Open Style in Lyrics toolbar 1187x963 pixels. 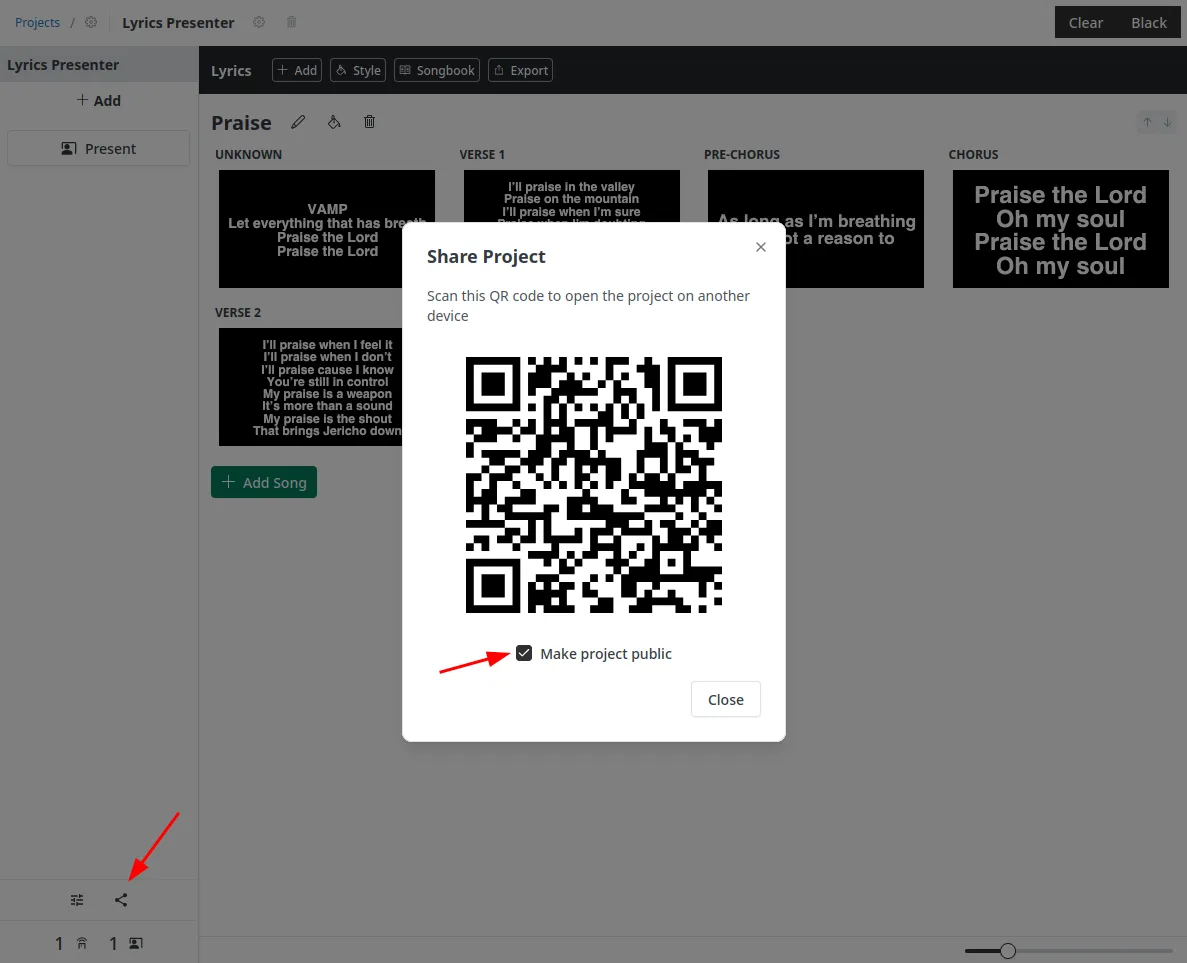tap(358, 70)
